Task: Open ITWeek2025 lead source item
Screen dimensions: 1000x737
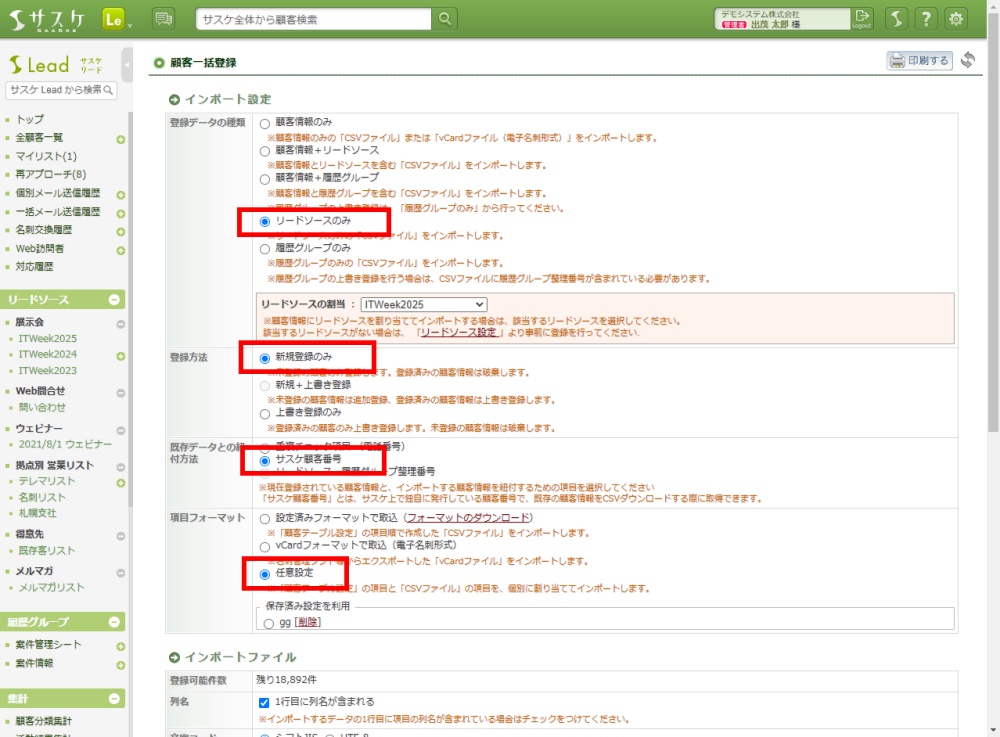Action: pos(48,339)
